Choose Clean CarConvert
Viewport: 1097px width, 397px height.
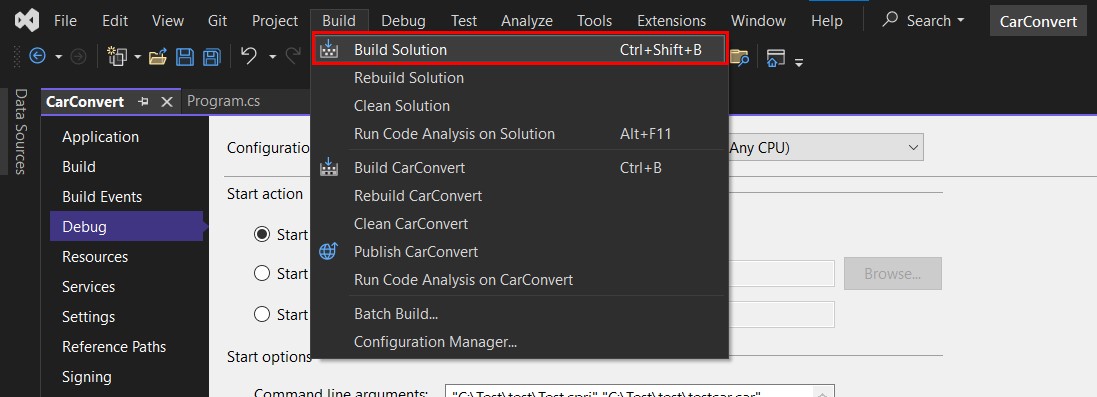click(x=520, y=223)
